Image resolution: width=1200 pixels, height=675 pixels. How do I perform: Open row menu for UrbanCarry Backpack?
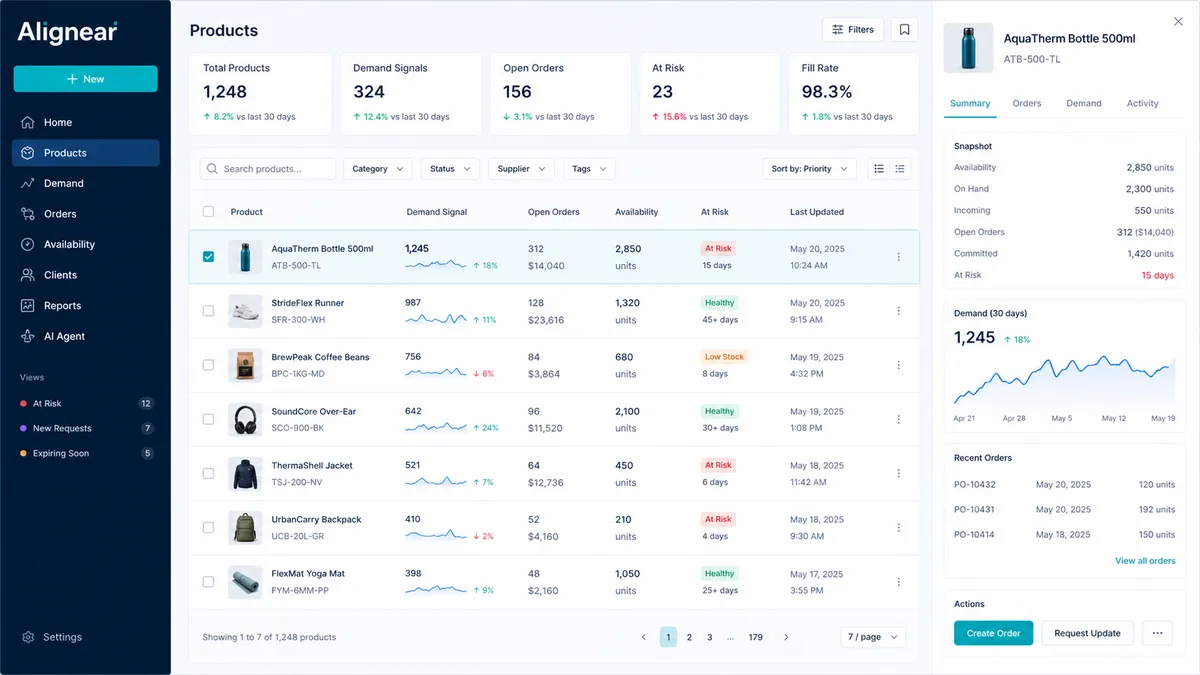(x=898, y=528)
